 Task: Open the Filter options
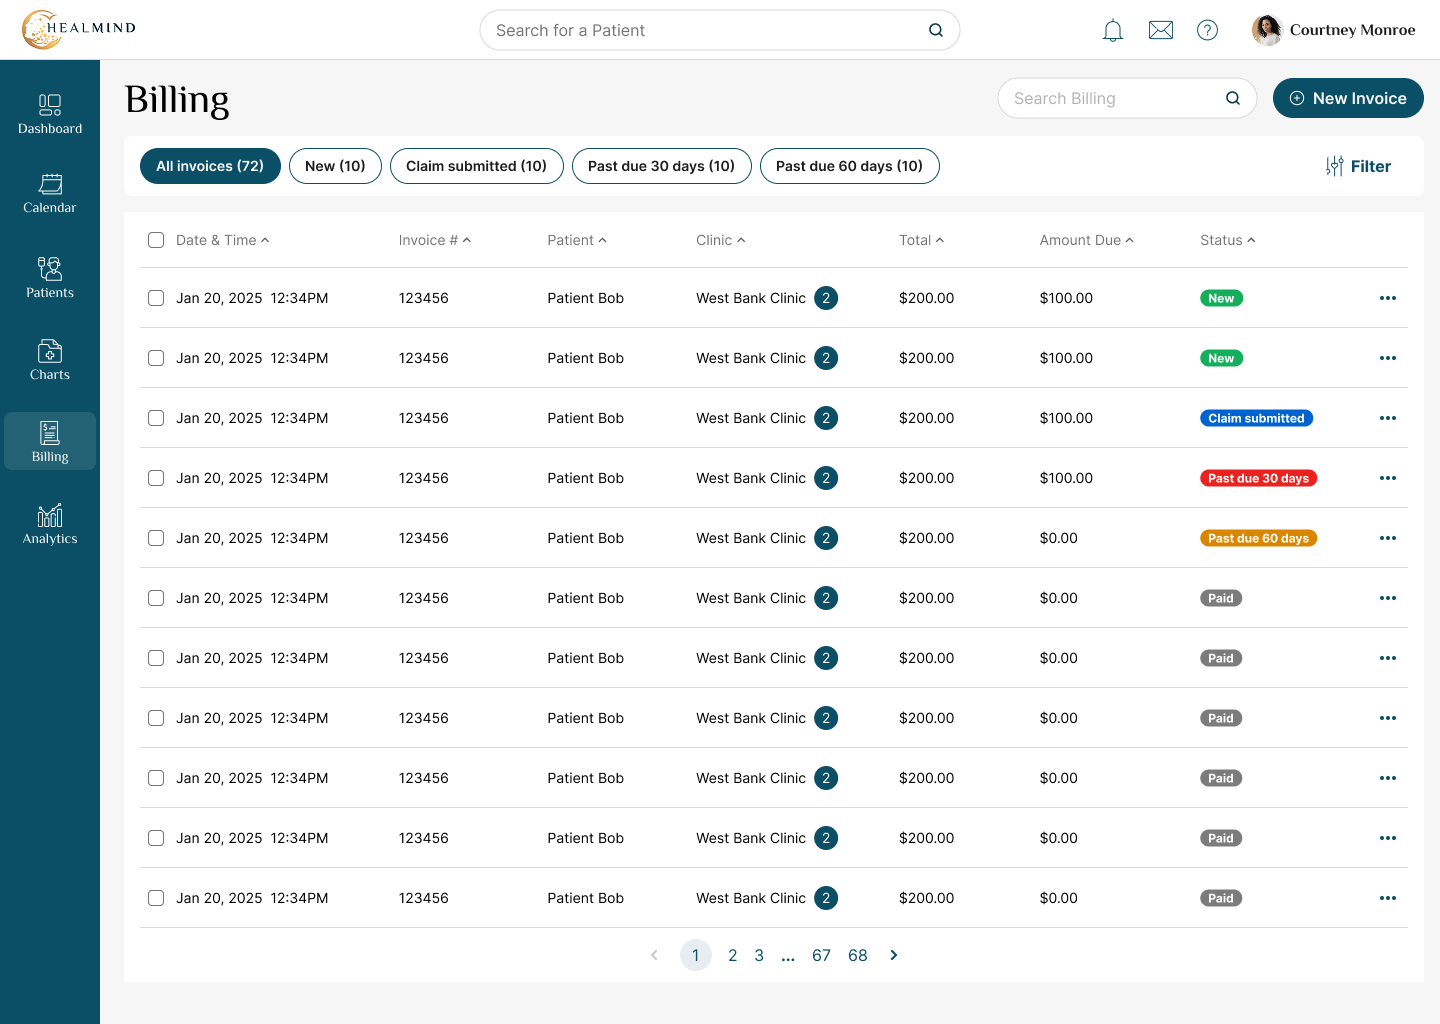click(x=1358, y=166)
